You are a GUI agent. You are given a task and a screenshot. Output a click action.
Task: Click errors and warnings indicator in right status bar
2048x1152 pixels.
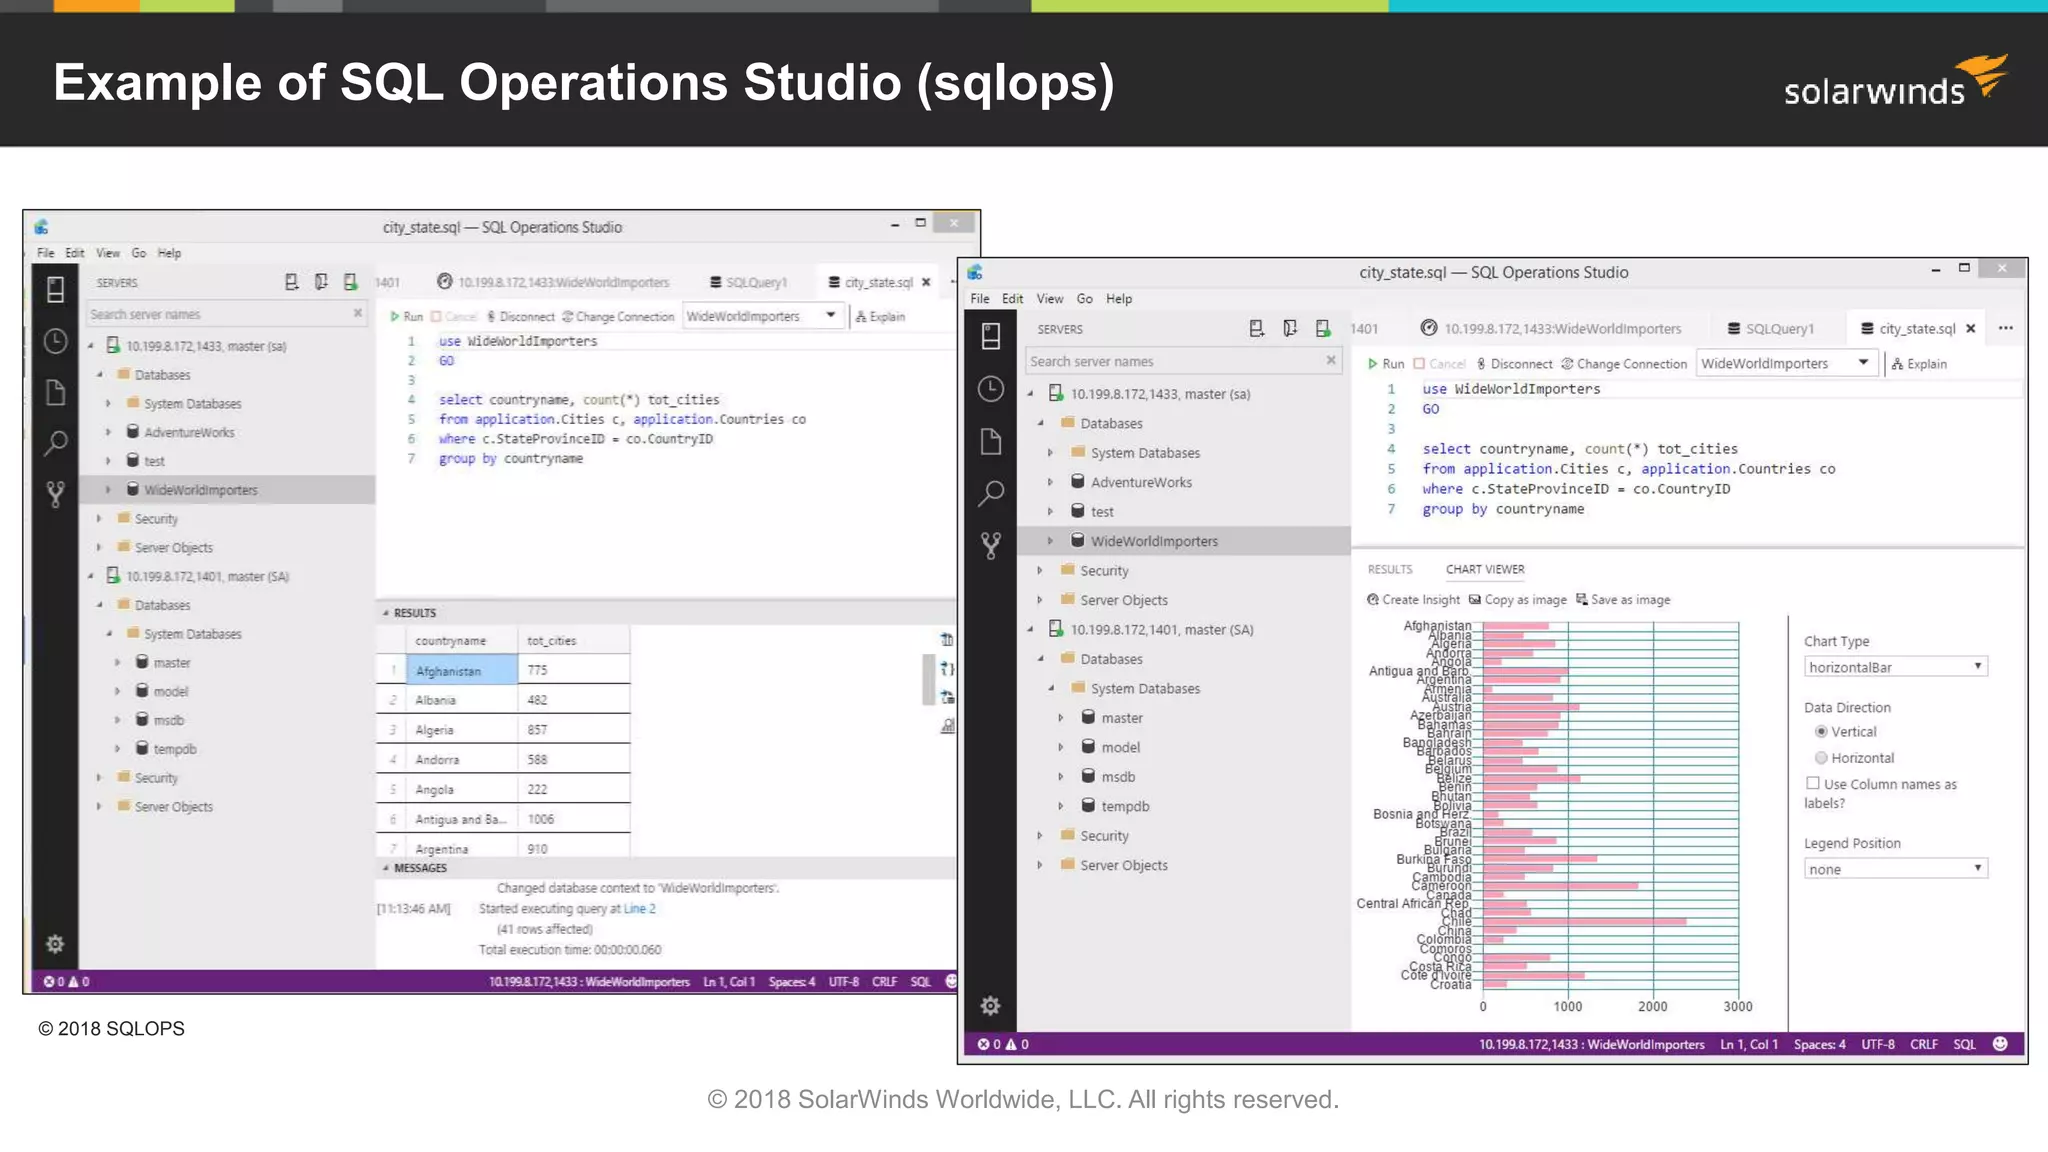point(1003,1044)
